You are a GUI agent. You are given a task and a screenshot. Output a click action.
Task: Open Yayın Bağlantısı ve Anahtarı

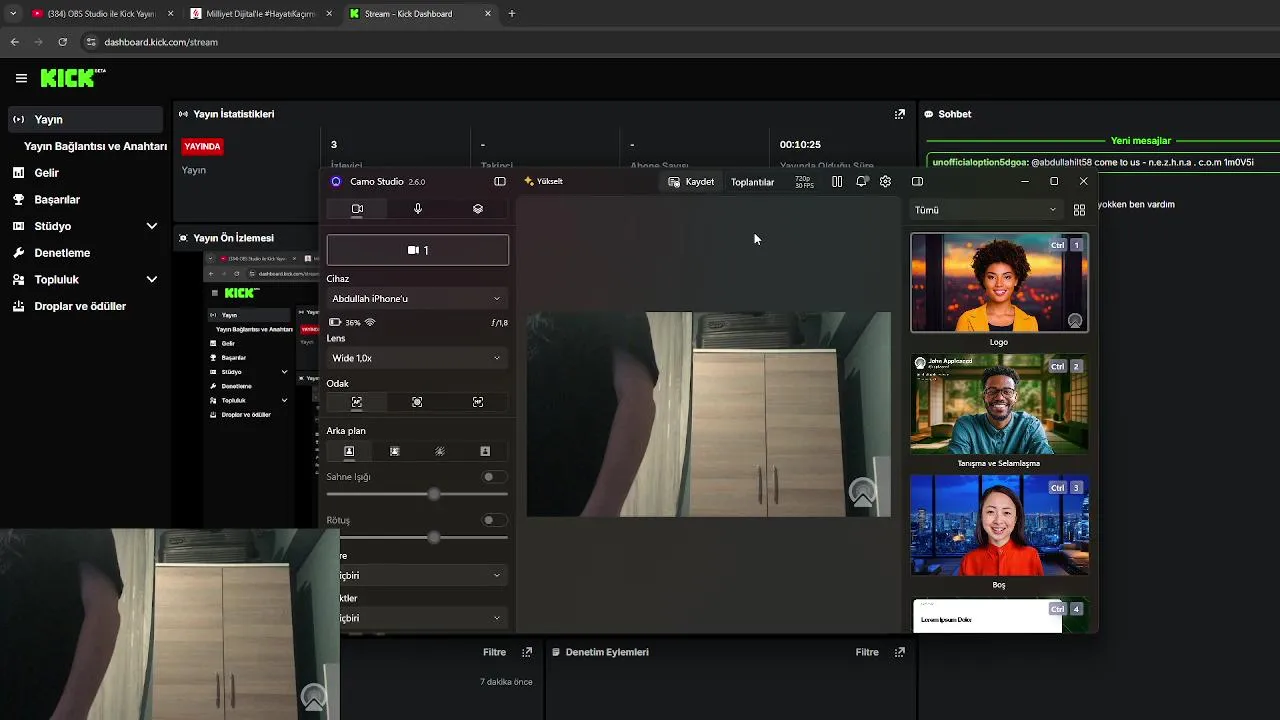coord(95,146)
